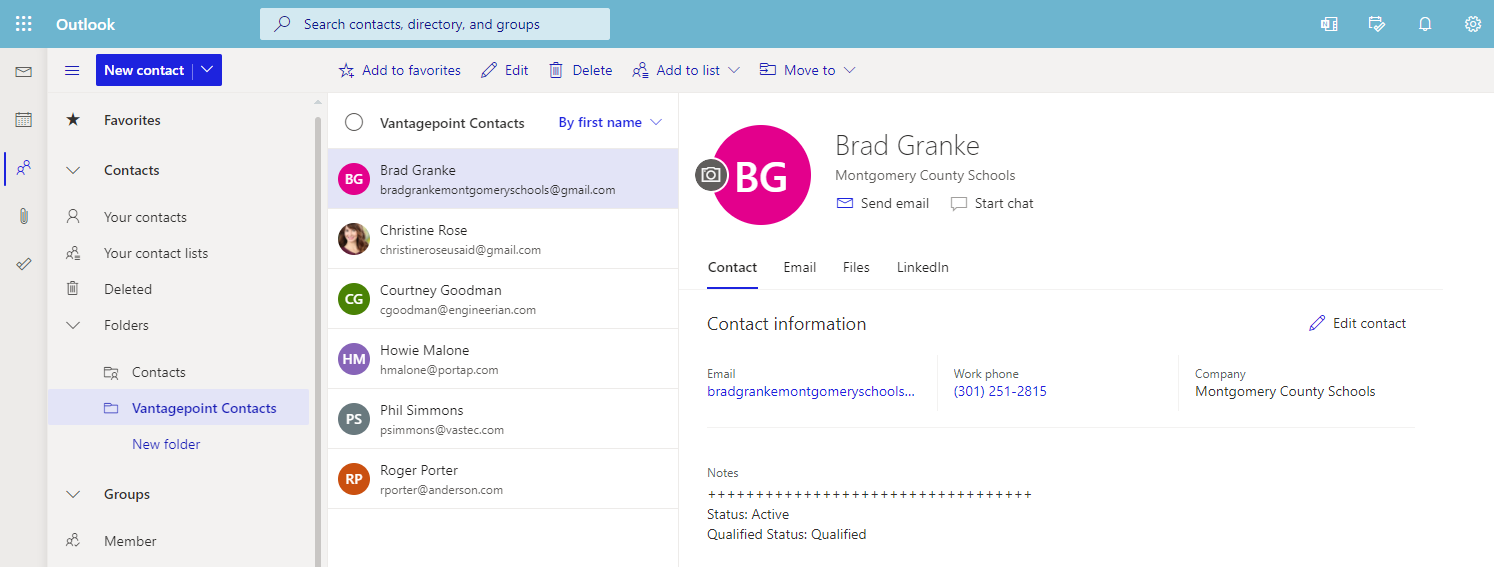Viewport: 1494px width, 567px height.
Task: Click Edit contact button
Action: tap(1357, 323)
